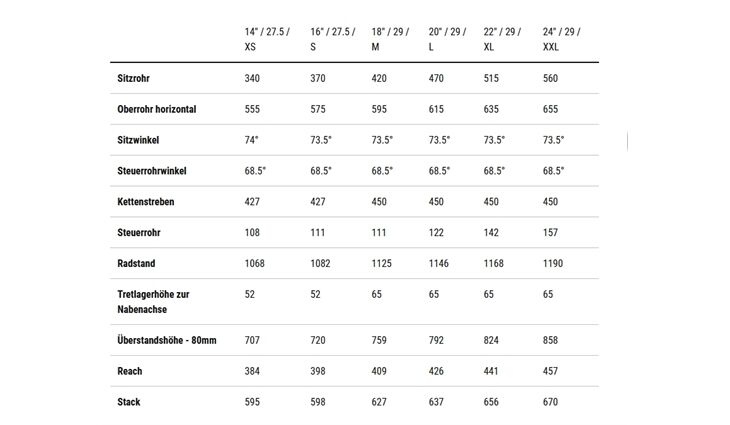Click the Sitzwinkel row label

[x=138, y=140]
